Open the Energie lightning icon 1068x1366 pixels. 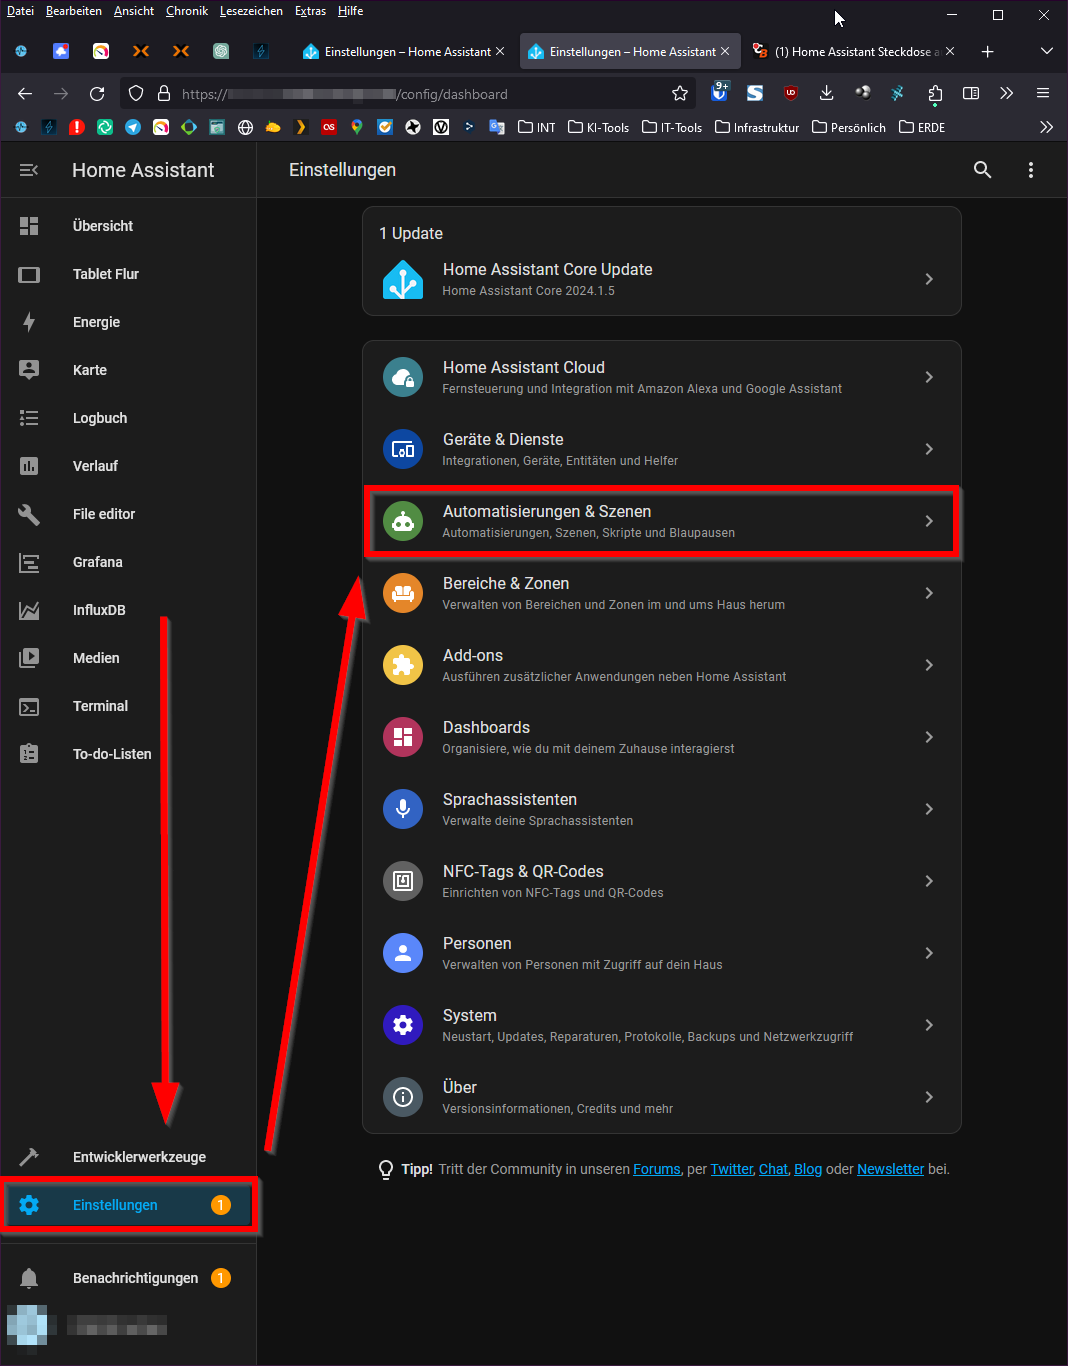(29, 322)
